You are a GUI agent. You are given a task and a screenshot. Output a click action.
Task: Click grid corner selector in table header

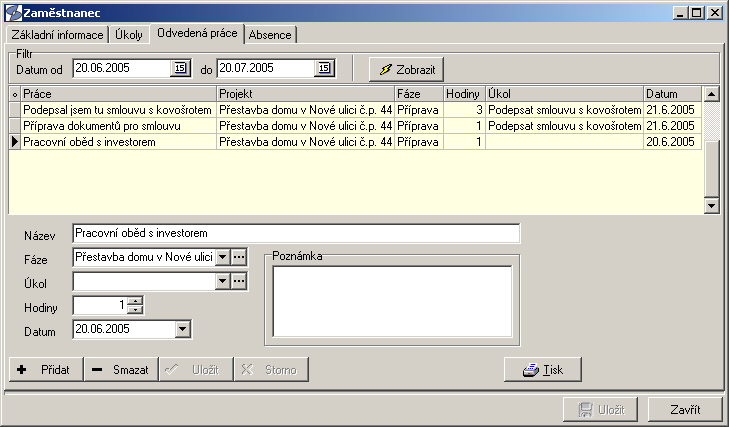[x=14, y=93]
